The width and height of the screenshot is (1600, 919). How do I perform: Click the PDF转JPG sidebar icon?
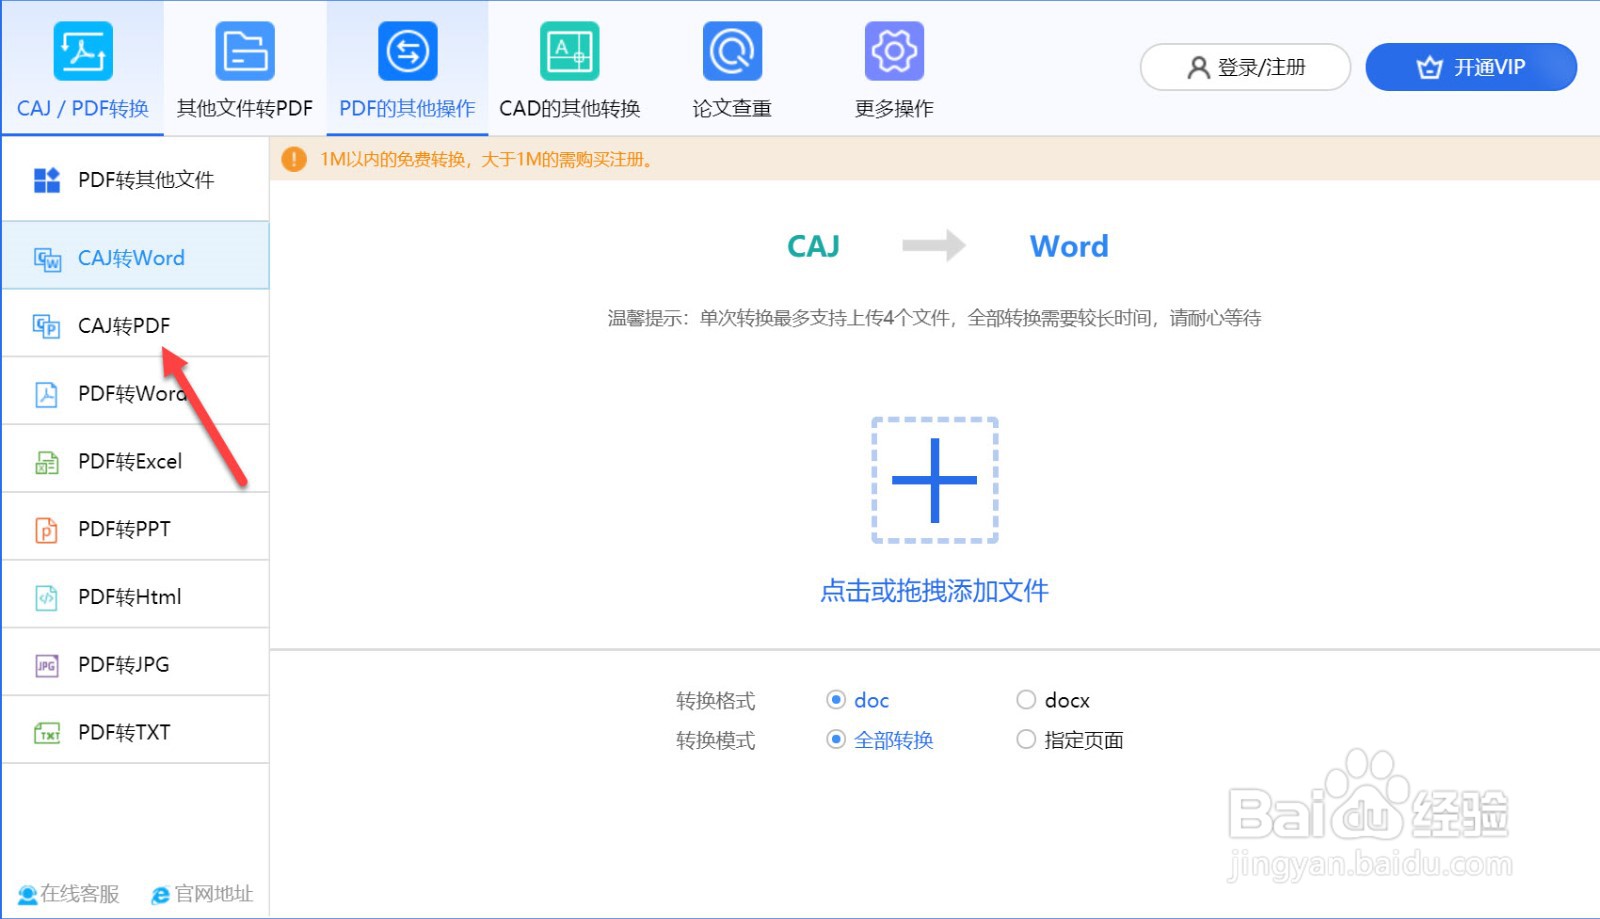click(x=47, y=665)
